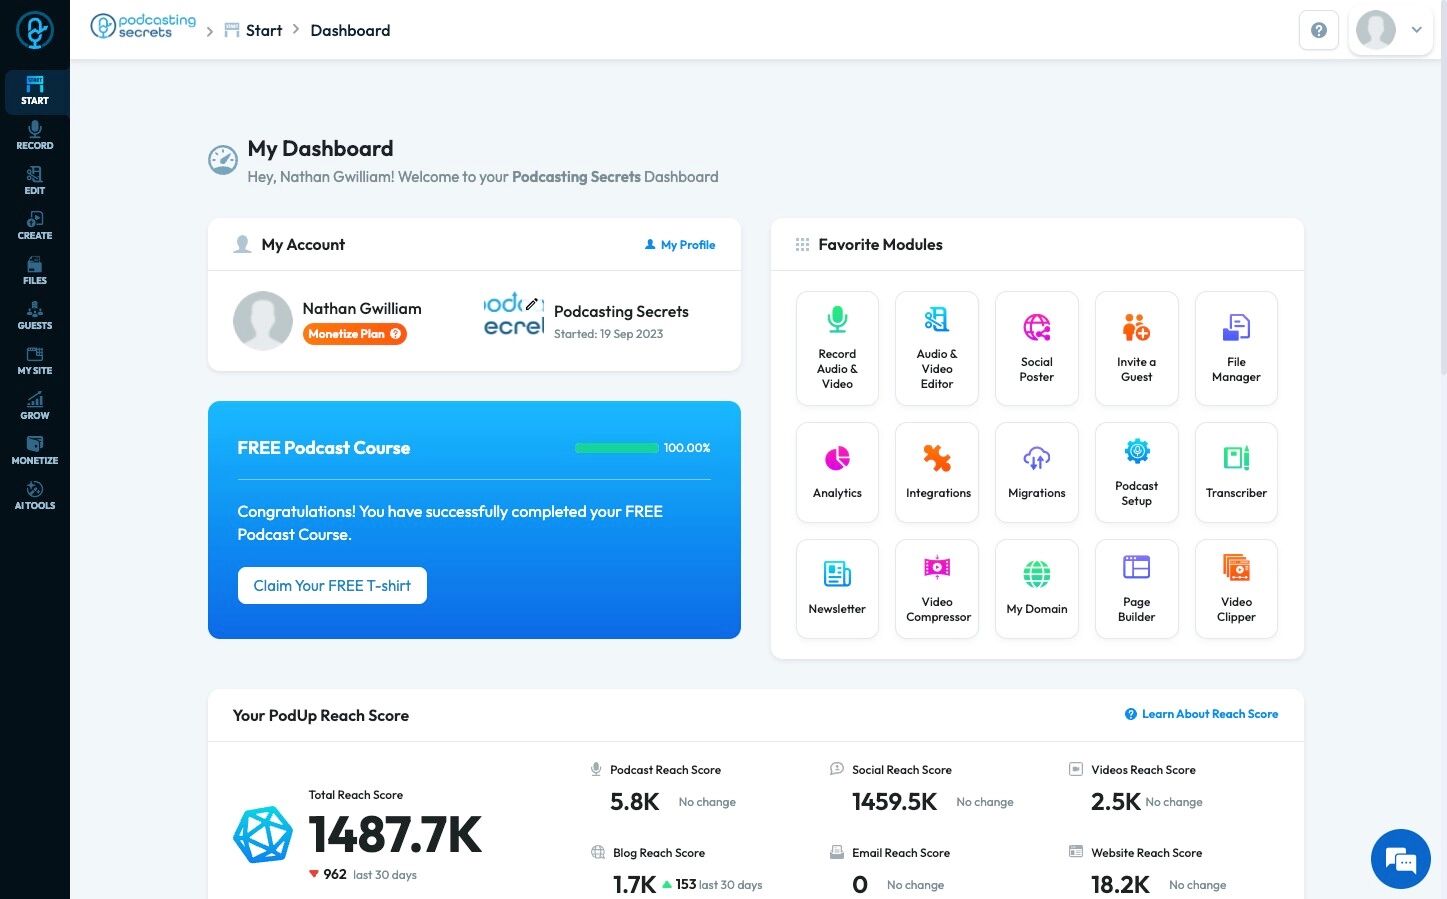
Task: Open the live chat bubble
Action: pyautogui.click(x=1401, y=859)
